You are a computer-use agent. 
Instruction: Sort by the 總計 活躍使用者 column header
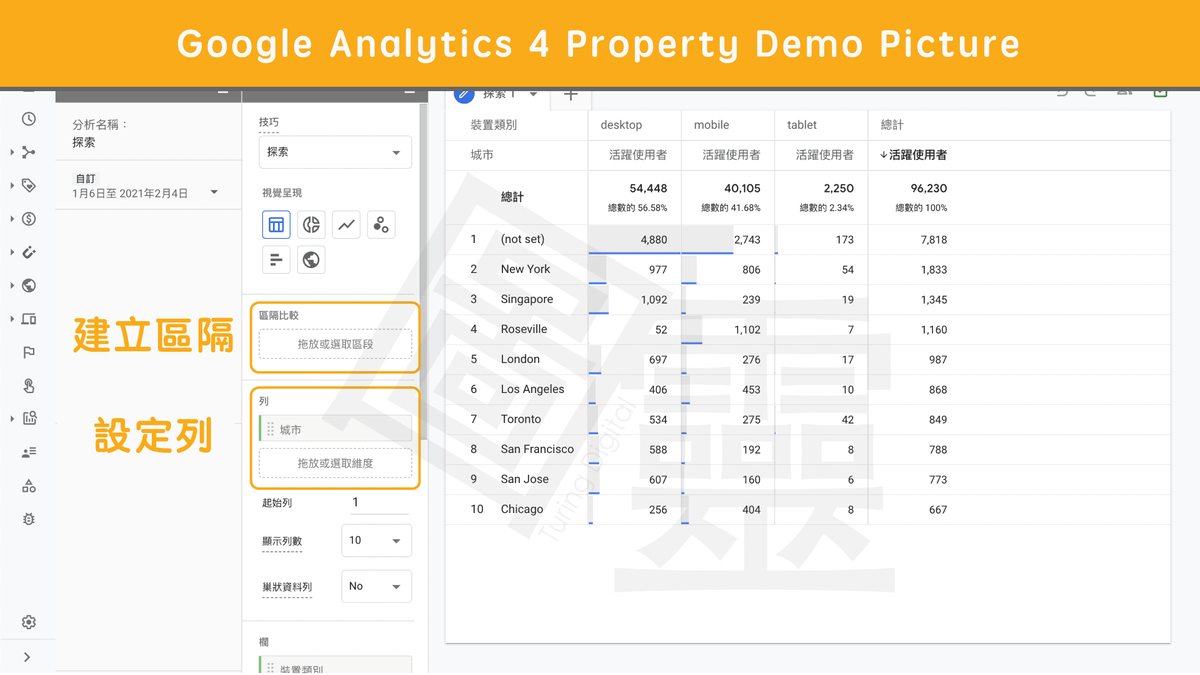coord(913,155)
